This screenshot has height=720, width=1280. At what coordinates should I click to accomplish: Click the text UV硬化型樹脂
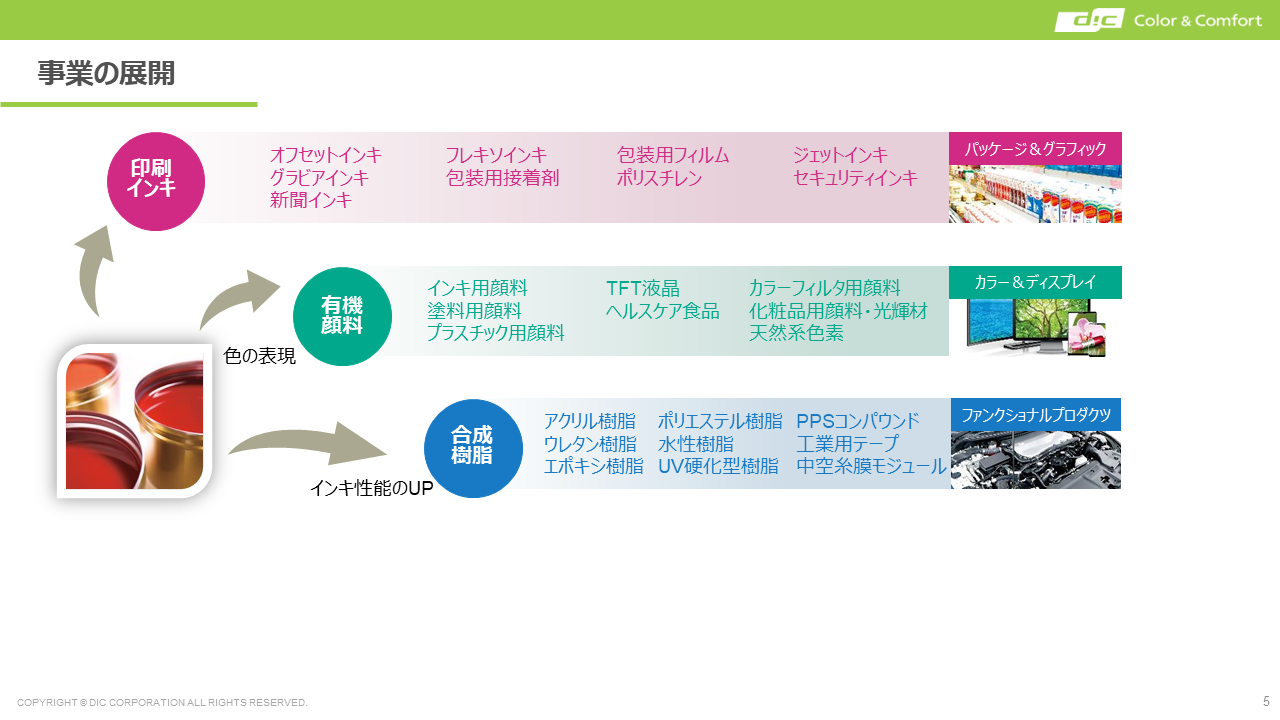[718, 466]
